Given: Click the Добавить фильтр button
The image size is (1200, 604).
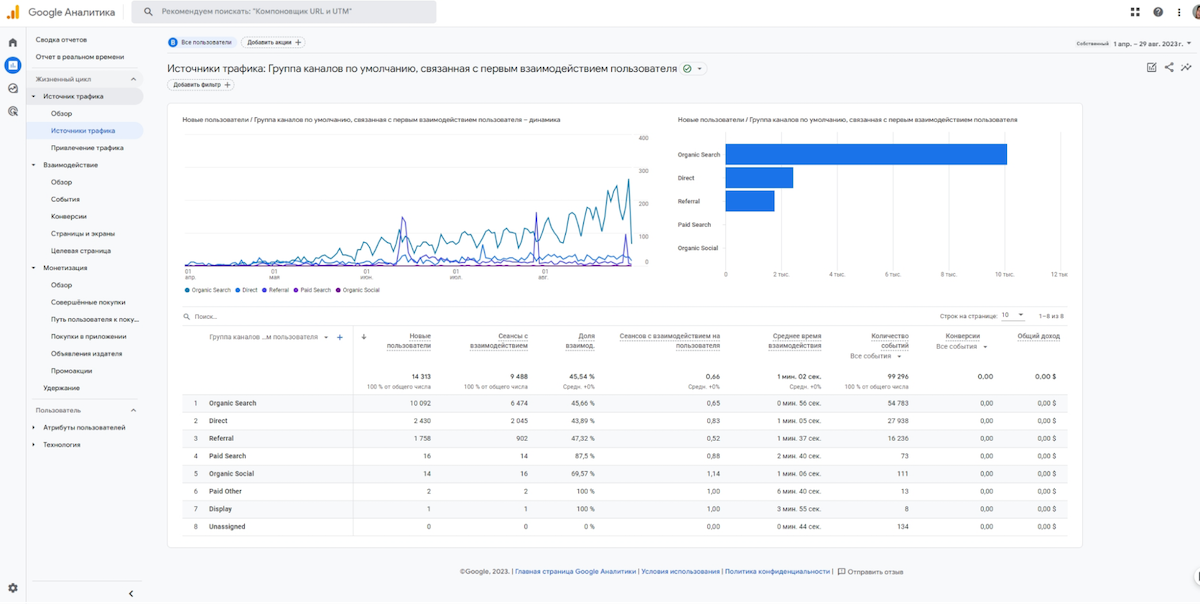Looking at the screenshot, I should 201,85.
